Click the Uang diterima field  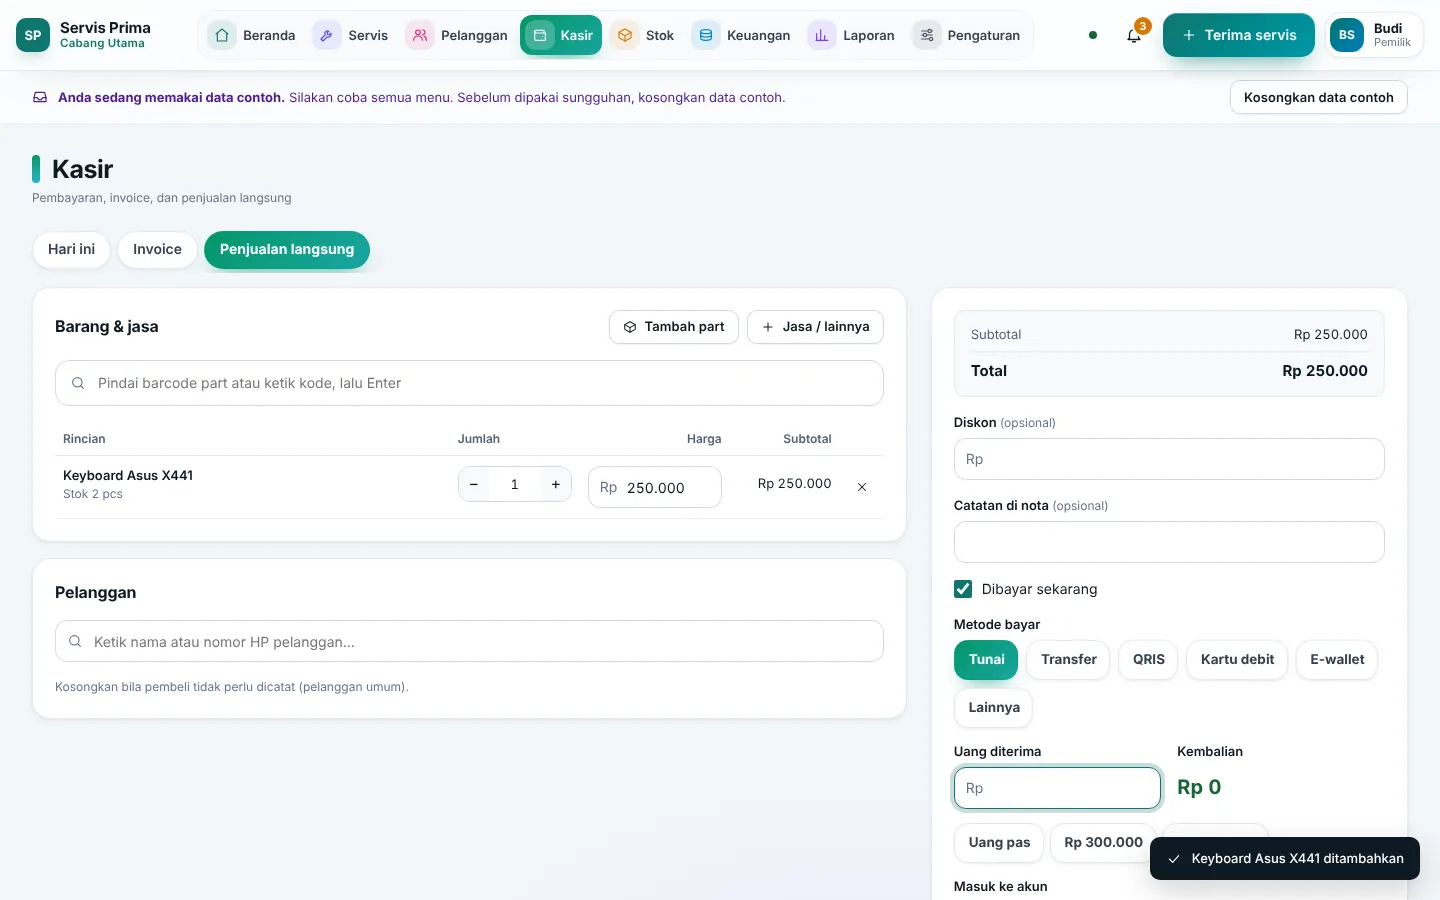point(1058,788)
